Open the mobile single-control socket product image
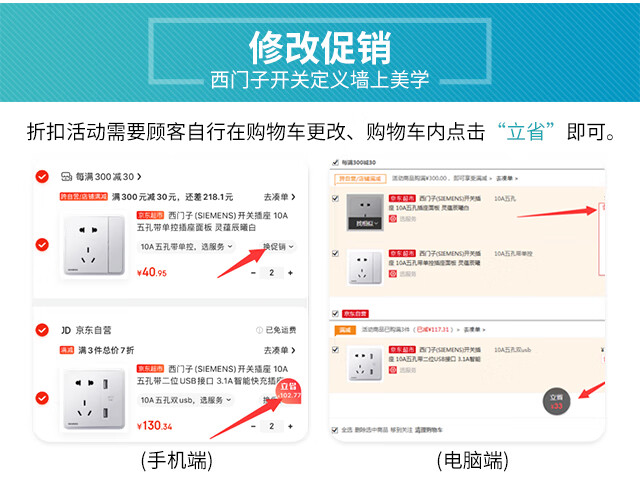This screenshot has width=640, height=502. tap(94, 245)
